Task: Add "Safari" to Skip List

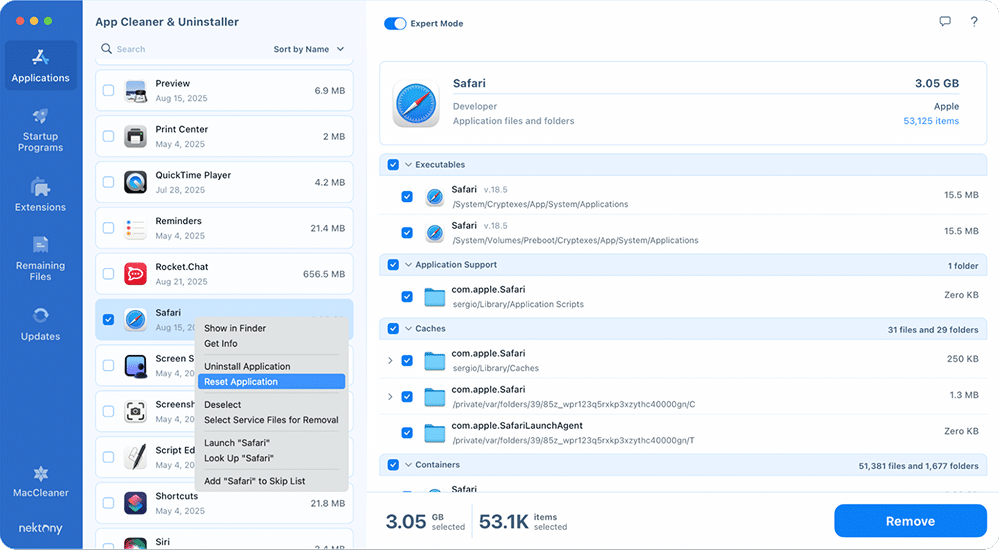Action: 271,481
